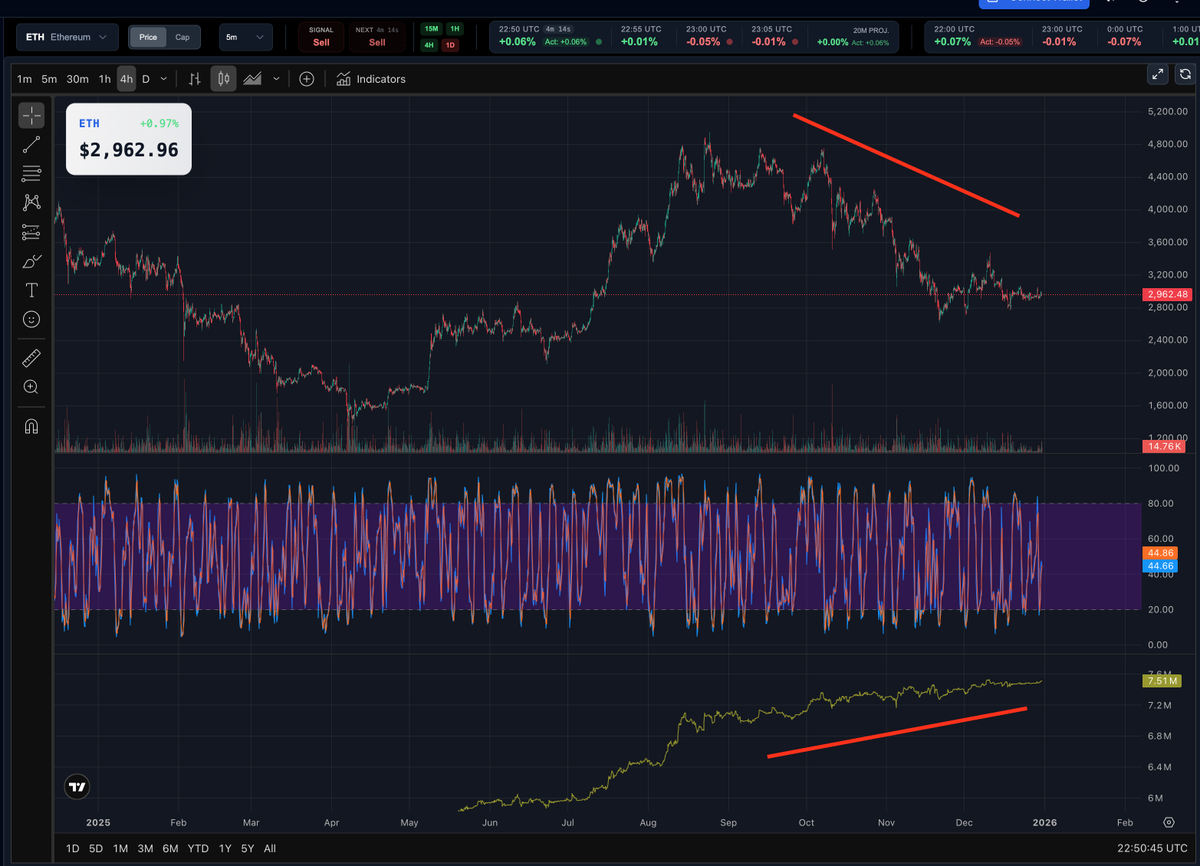This screenshot has width=1200, height=866.
Task: Open the Indicators panel
Action: (371, 79)
